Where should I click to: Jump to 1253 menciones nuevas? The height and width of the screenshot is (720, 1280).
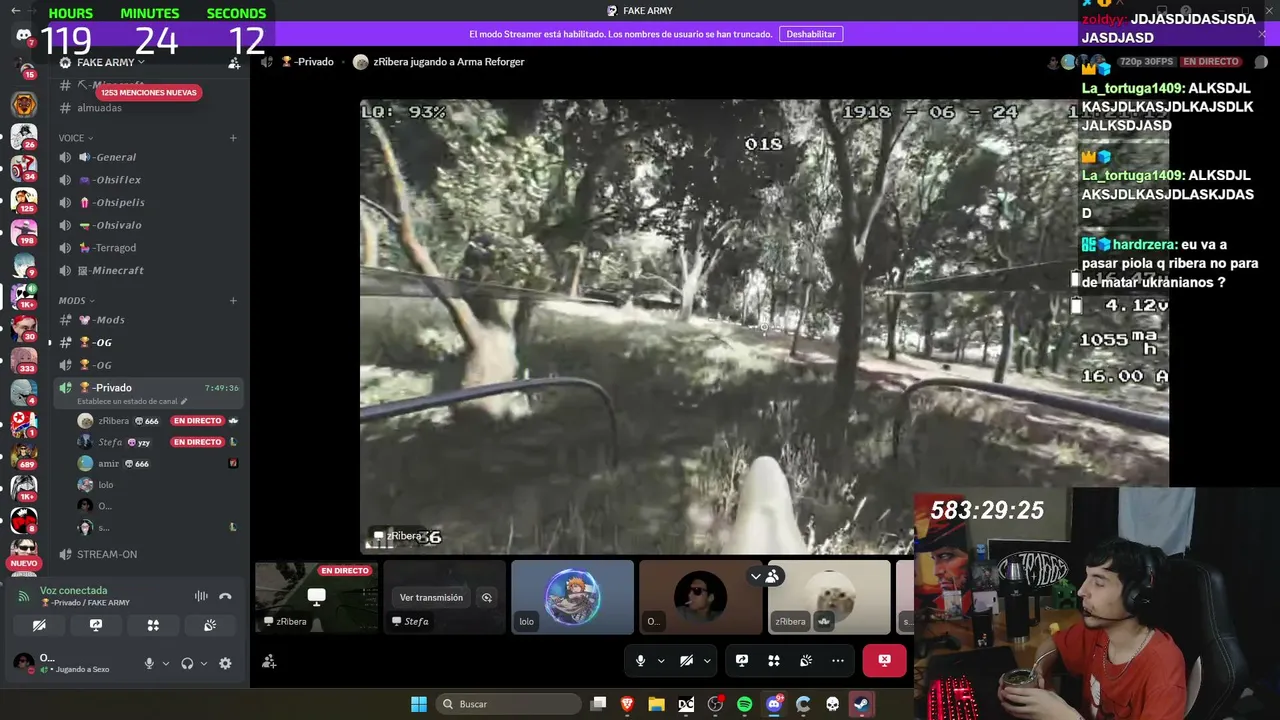149,92
